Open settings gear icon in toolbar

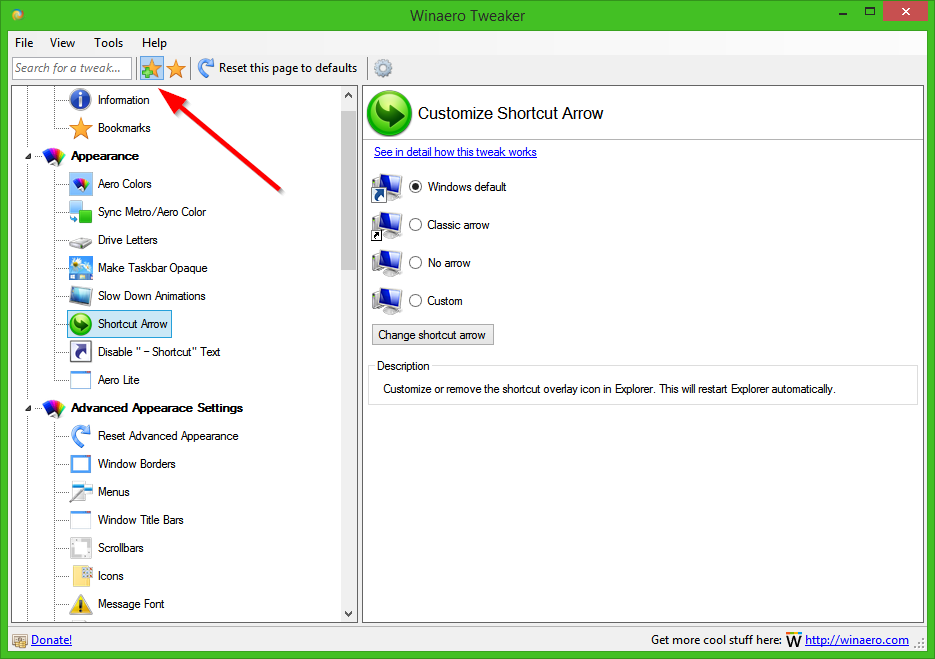coord(383,68)
